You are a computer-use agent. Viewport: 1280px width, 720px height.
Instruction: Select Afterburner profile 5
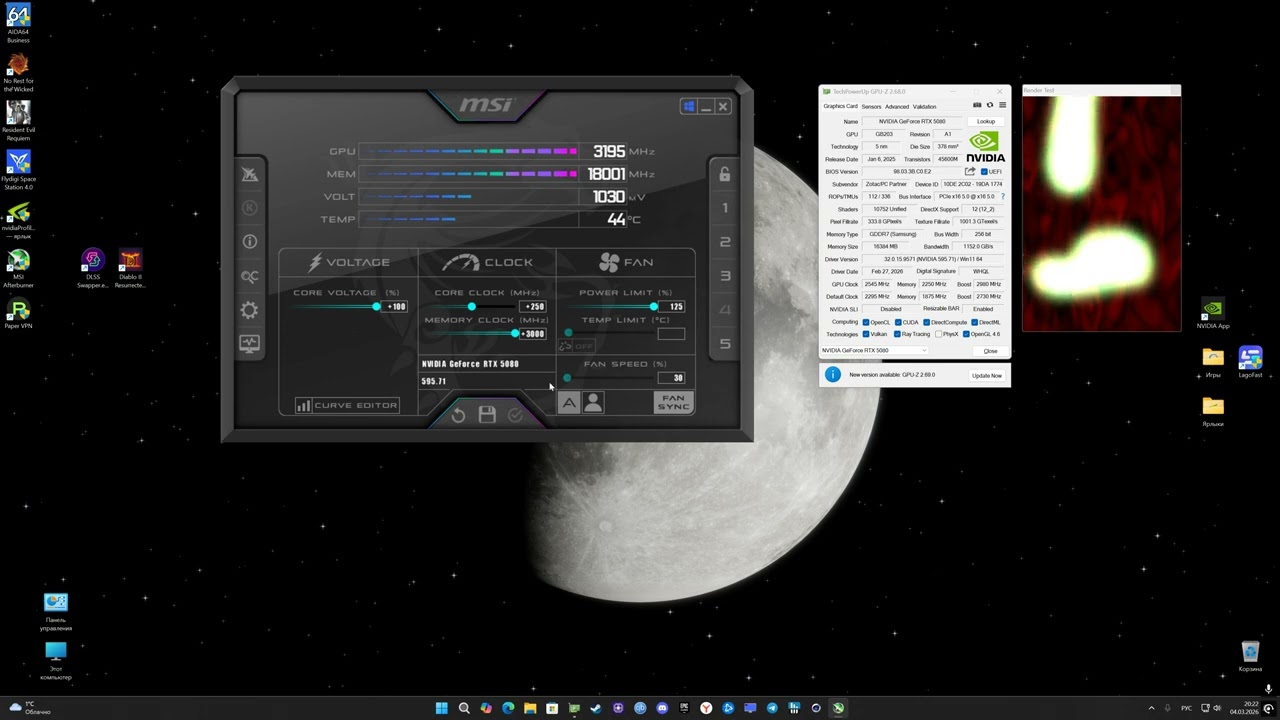click(725, 344)
